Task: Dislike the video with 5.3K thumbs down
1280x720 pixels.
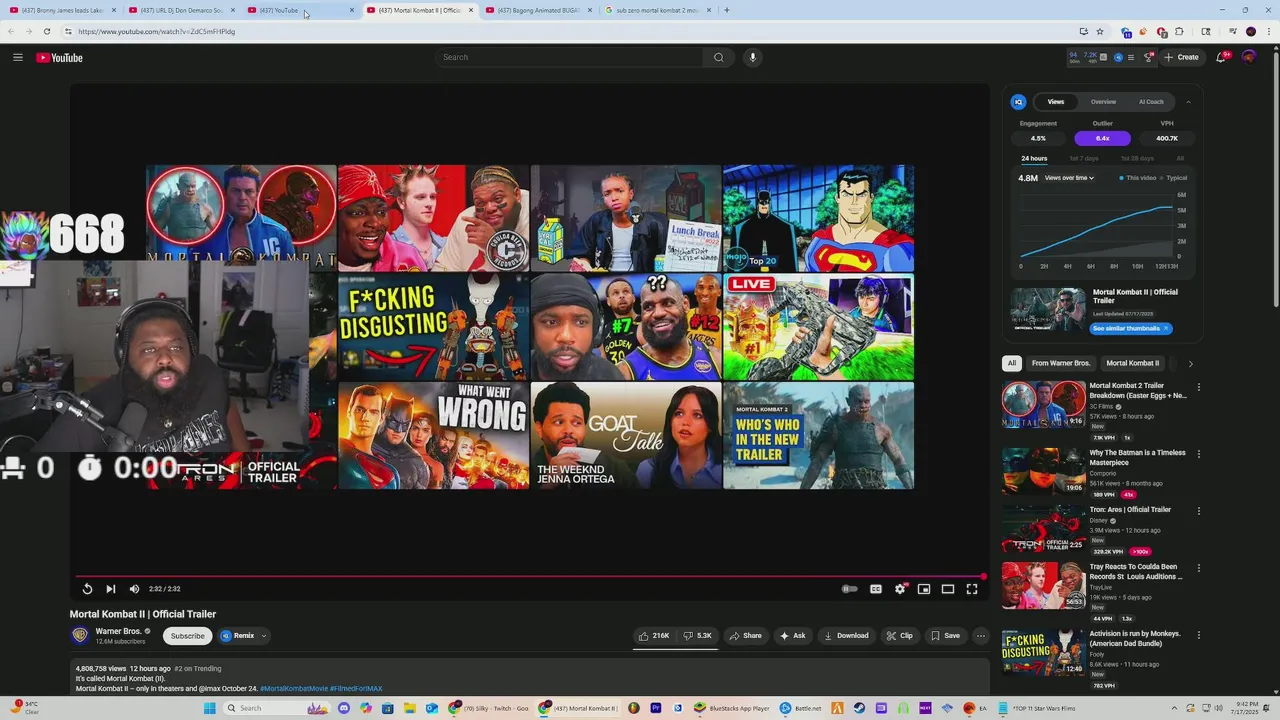Action: (697, 635)
